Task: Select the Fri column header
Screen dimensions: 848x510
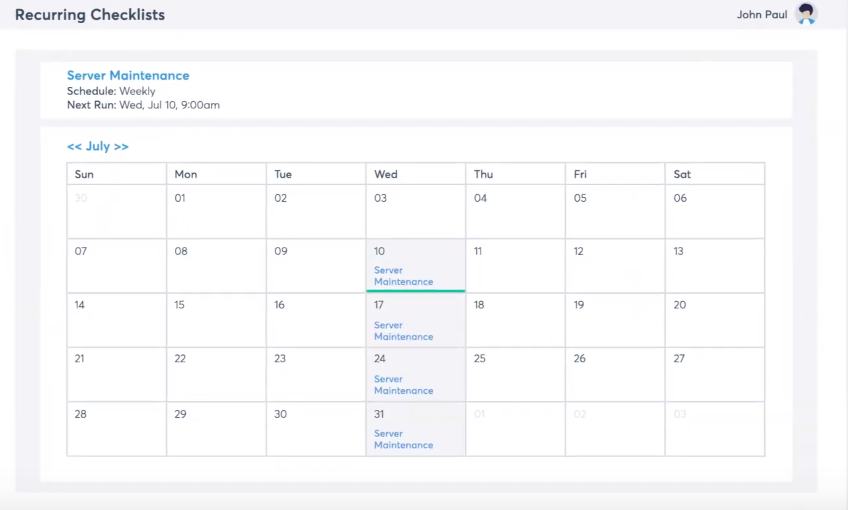Action: click(615, 174)
